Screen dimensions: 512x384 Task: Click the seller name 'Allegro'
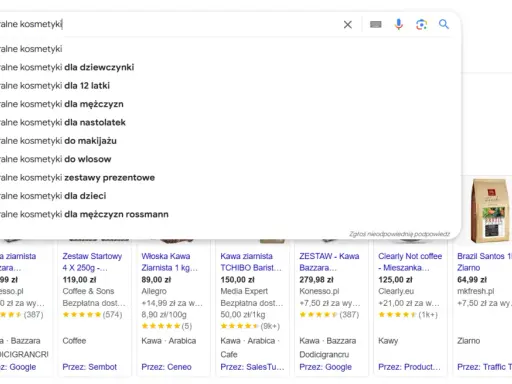click(x=154, y=291)
